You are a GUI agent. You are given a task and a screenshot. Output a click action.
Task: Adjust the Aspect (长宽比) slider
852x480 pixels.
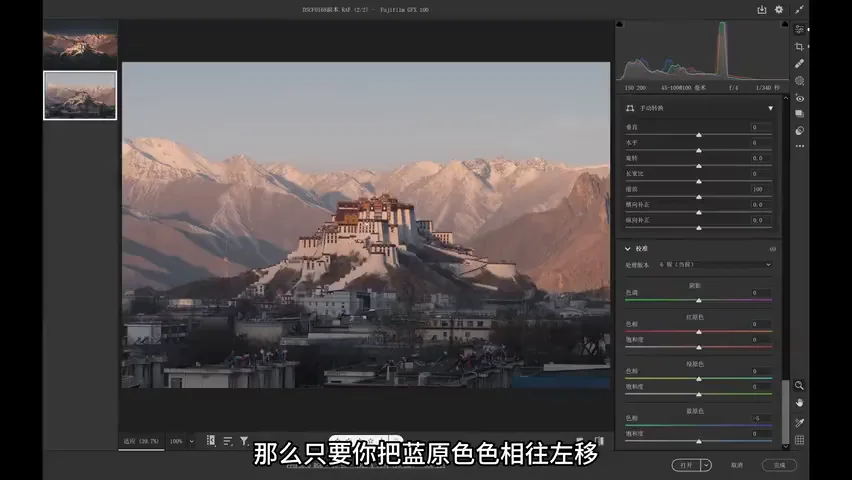699,182
